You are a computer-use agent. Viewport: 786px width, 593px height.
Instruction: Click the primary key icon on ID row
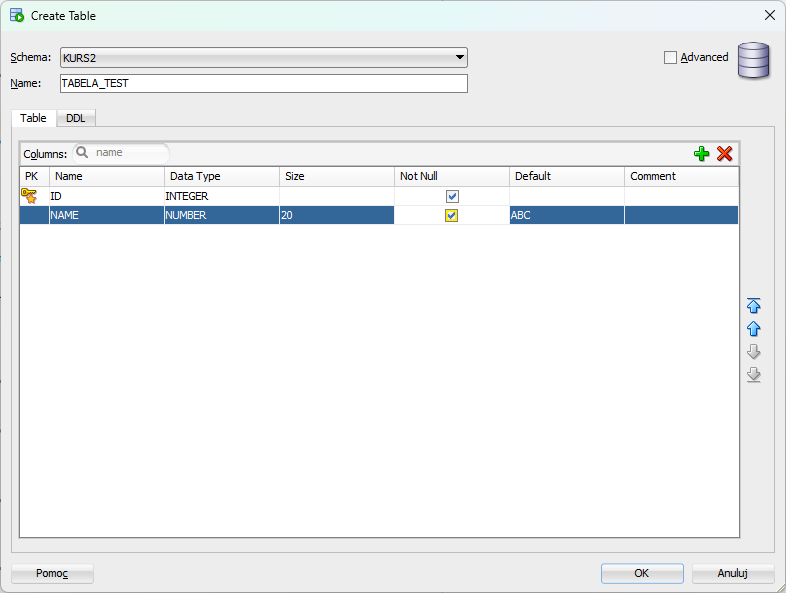pyautogui.click(x=29, y=196)
